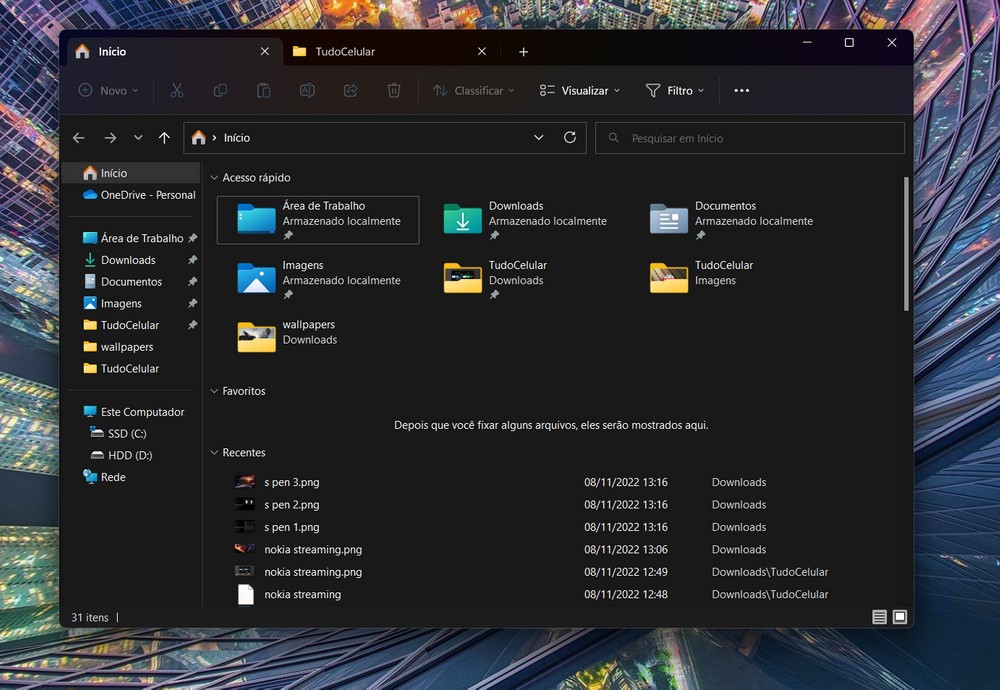Open the Downloads quick access folder tile
The width and height of the screenshot is (1000, 690).
(525, 220)
